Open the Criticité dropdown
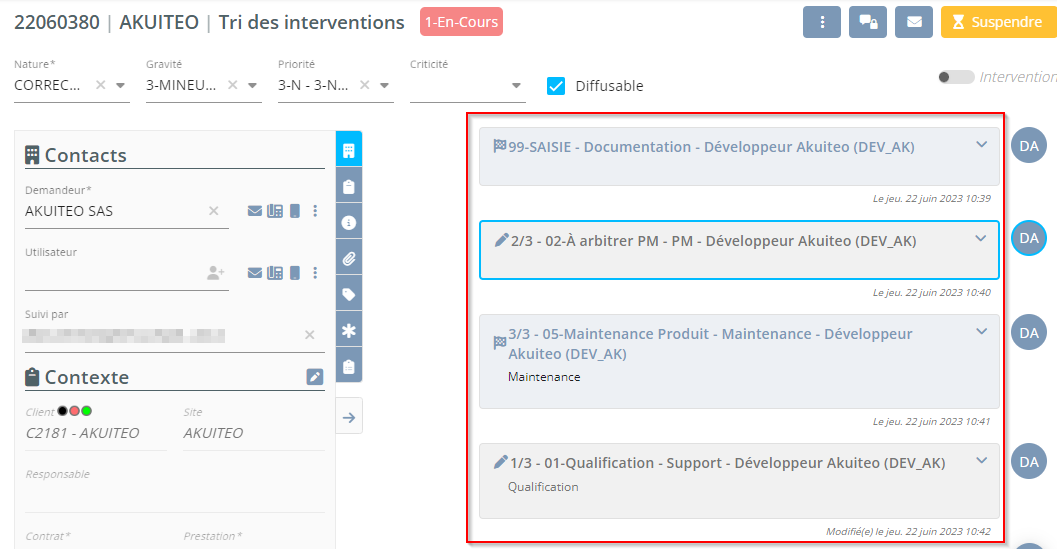 tap(516, 86)
